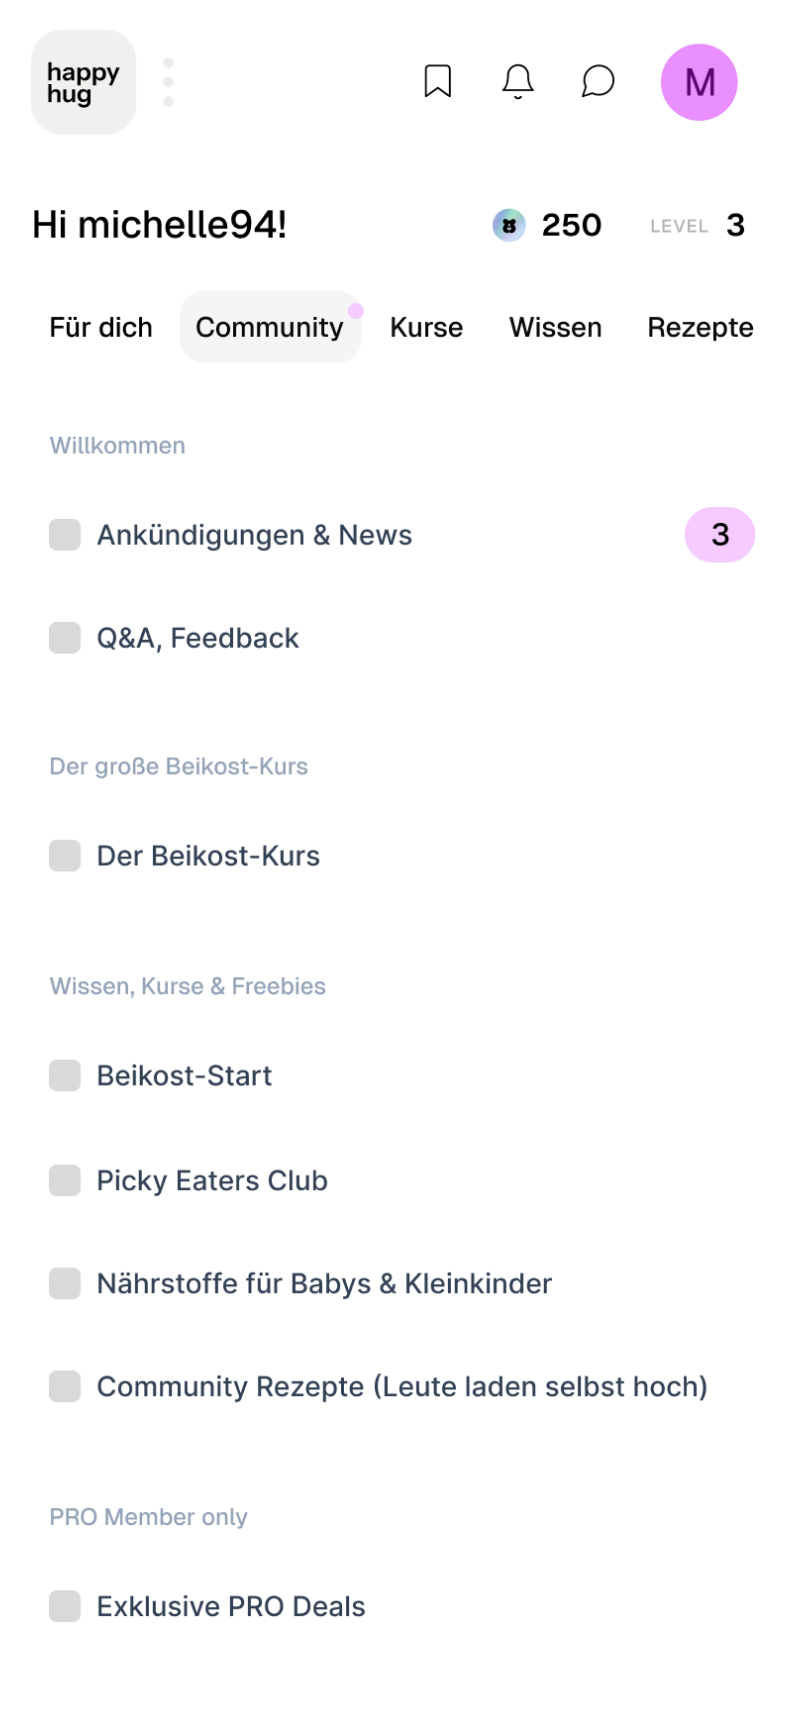Click the unread badge showing 3
Image resolution: width=795 pixels, height=1731 pixels.
point(720,535)
